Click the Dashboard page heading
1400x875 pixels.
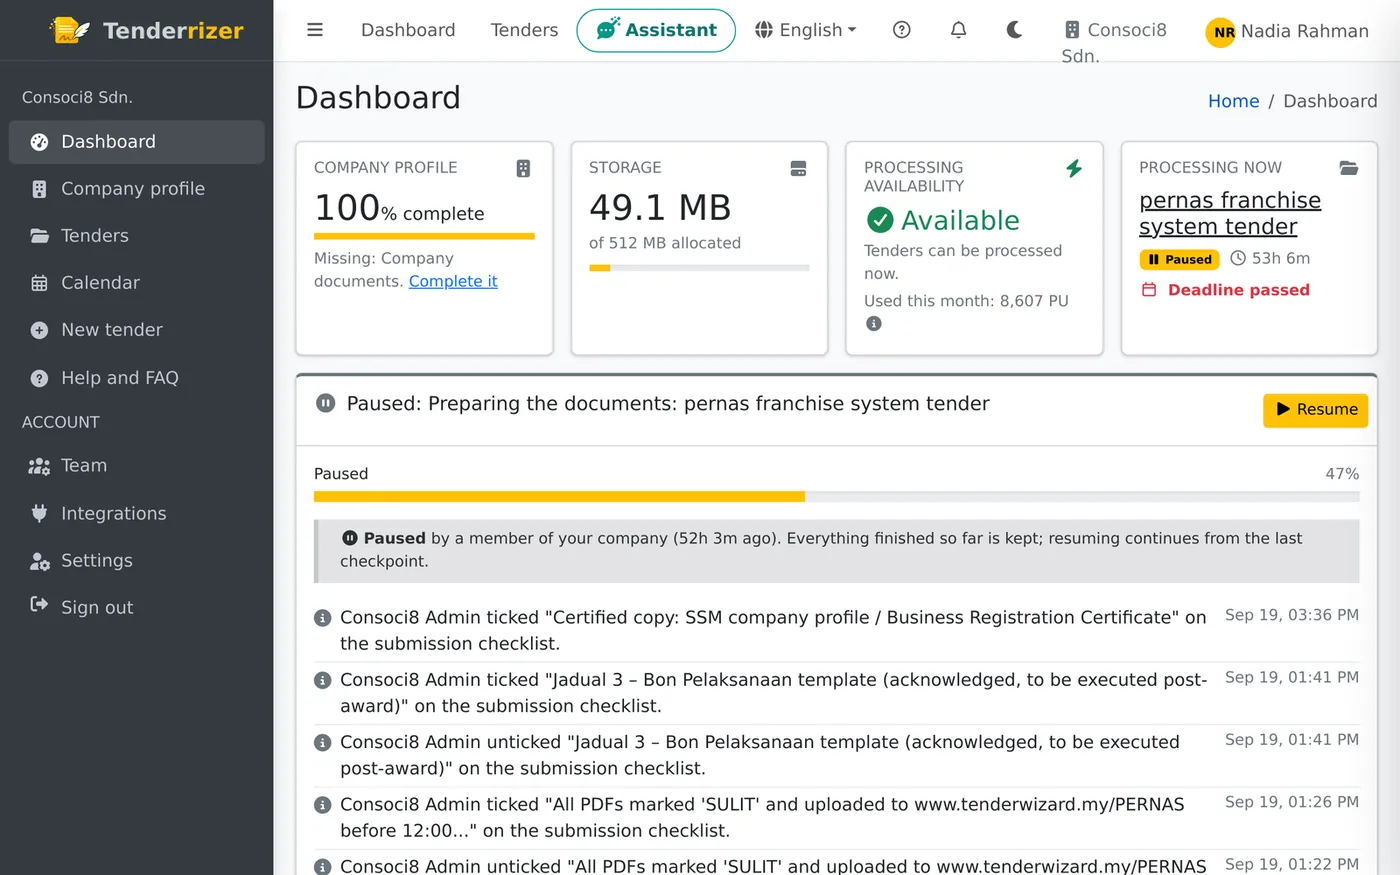click(378, 98)
